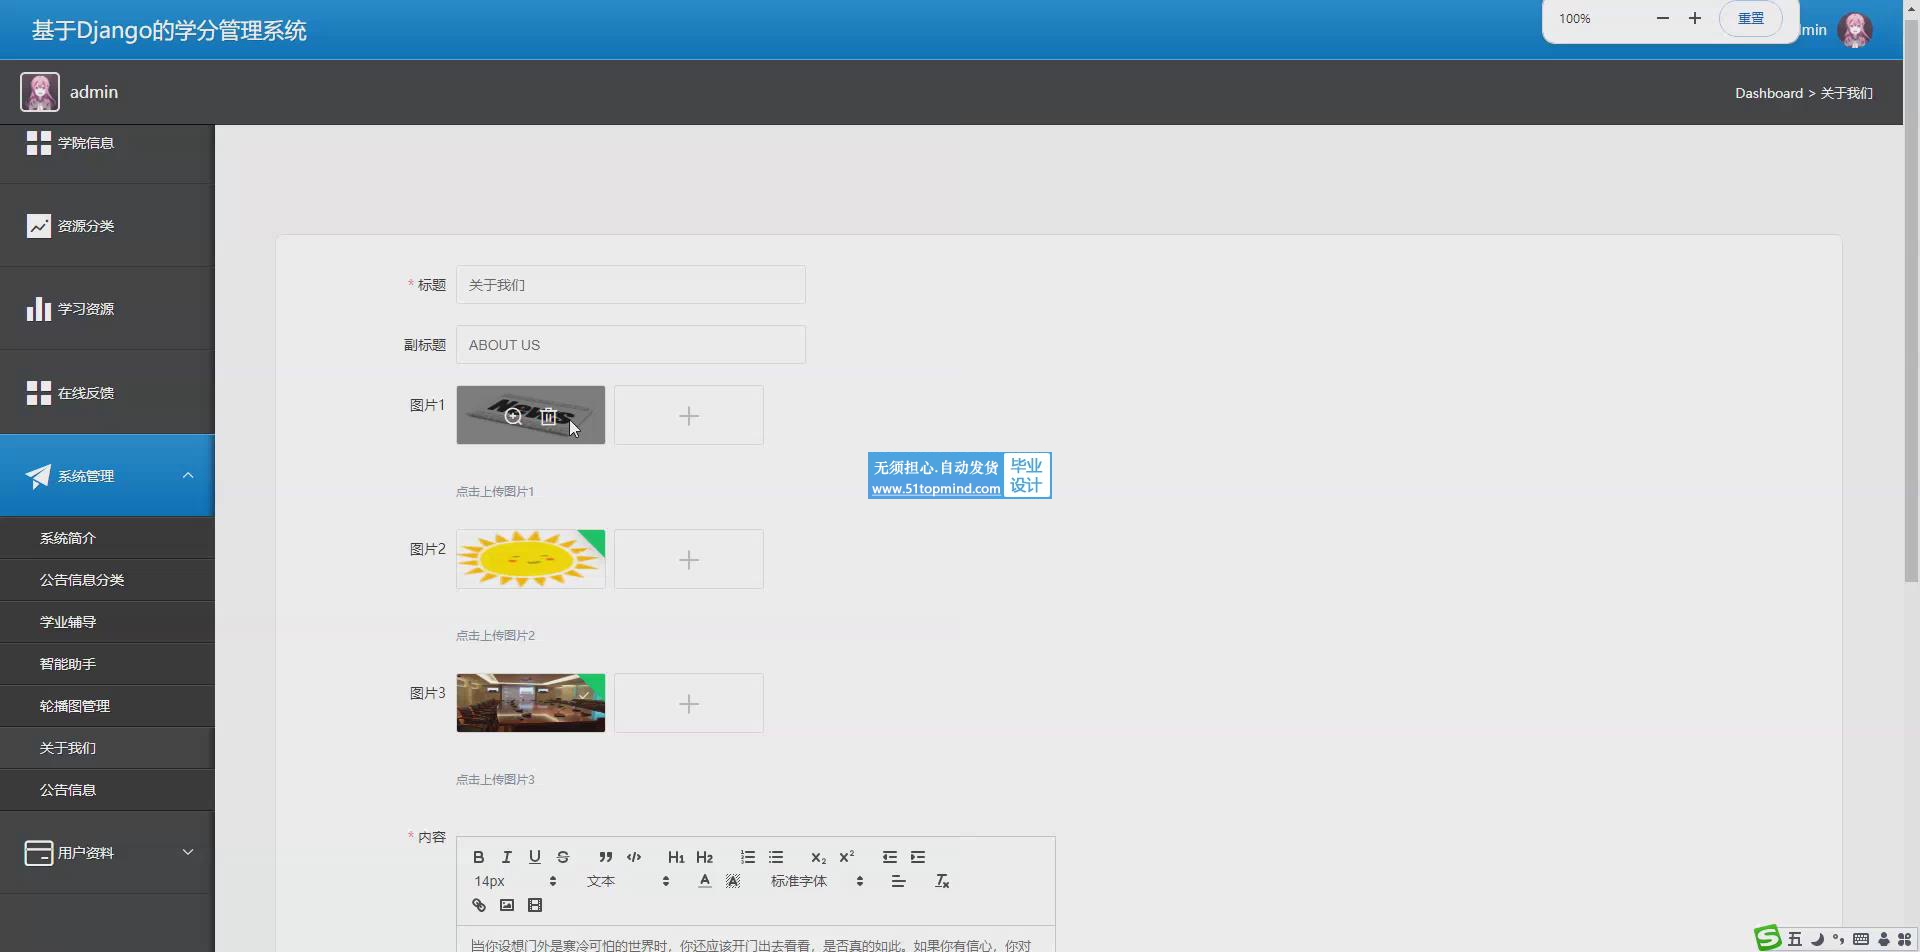Open 资源分类 in the sidebar
The image size is (1920, 952).
tap(107, 226)
